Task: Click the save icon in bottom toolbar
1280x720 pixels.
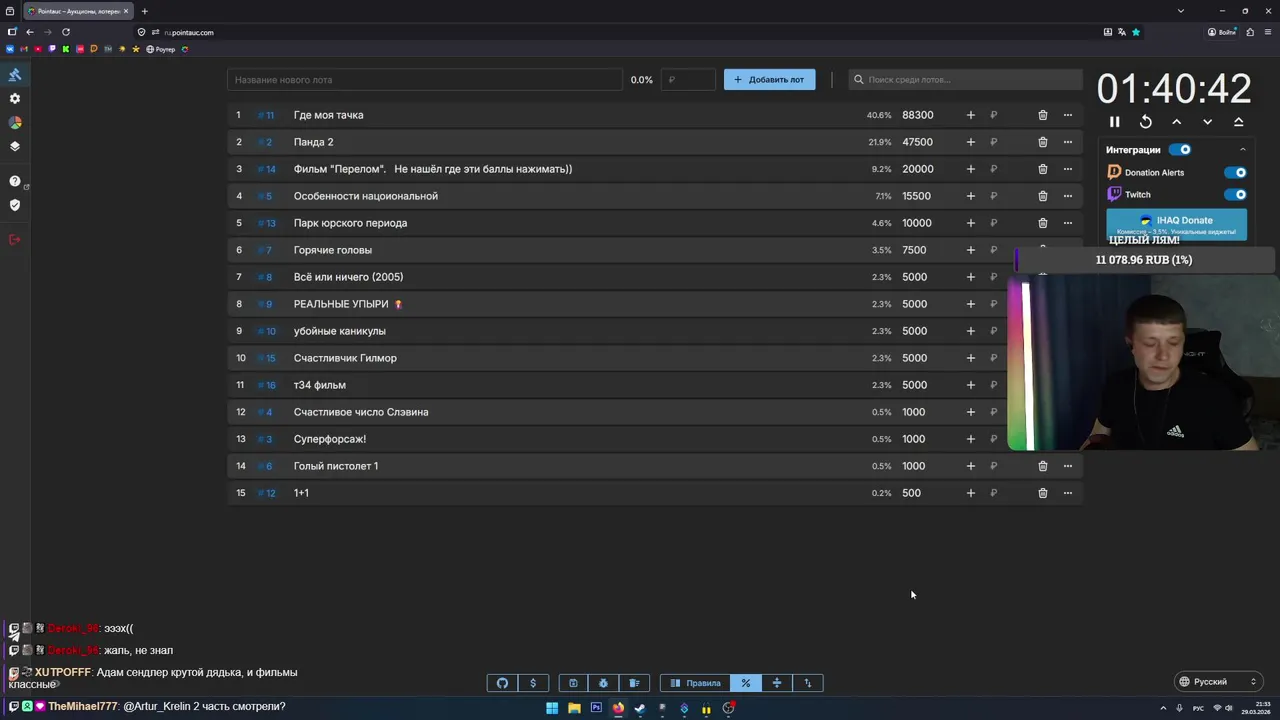Action: (573, 683)
